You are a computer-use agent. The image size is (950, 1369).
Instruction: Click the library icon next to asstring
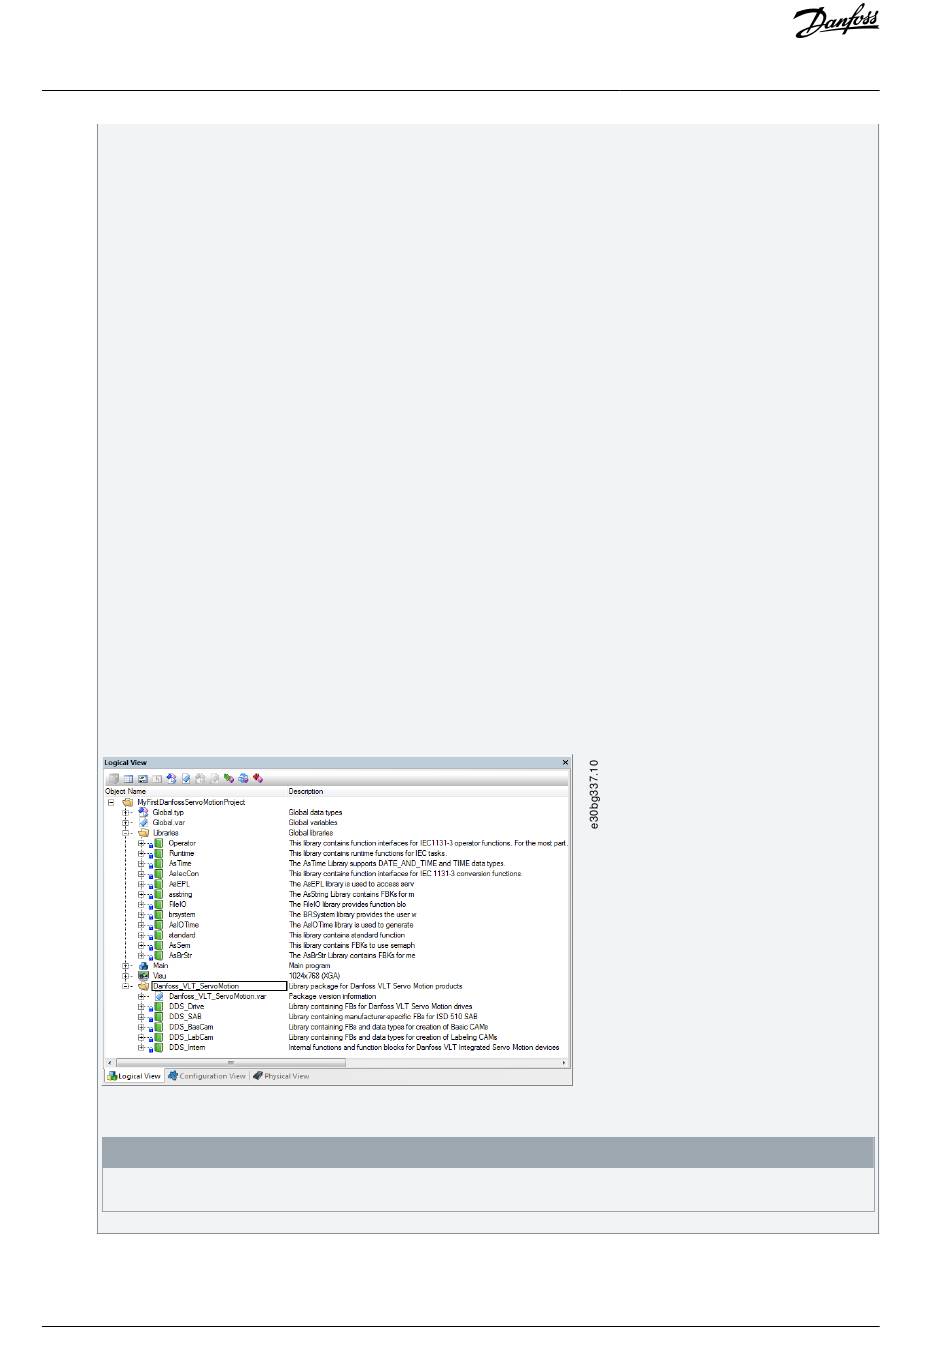pos(158,894)
